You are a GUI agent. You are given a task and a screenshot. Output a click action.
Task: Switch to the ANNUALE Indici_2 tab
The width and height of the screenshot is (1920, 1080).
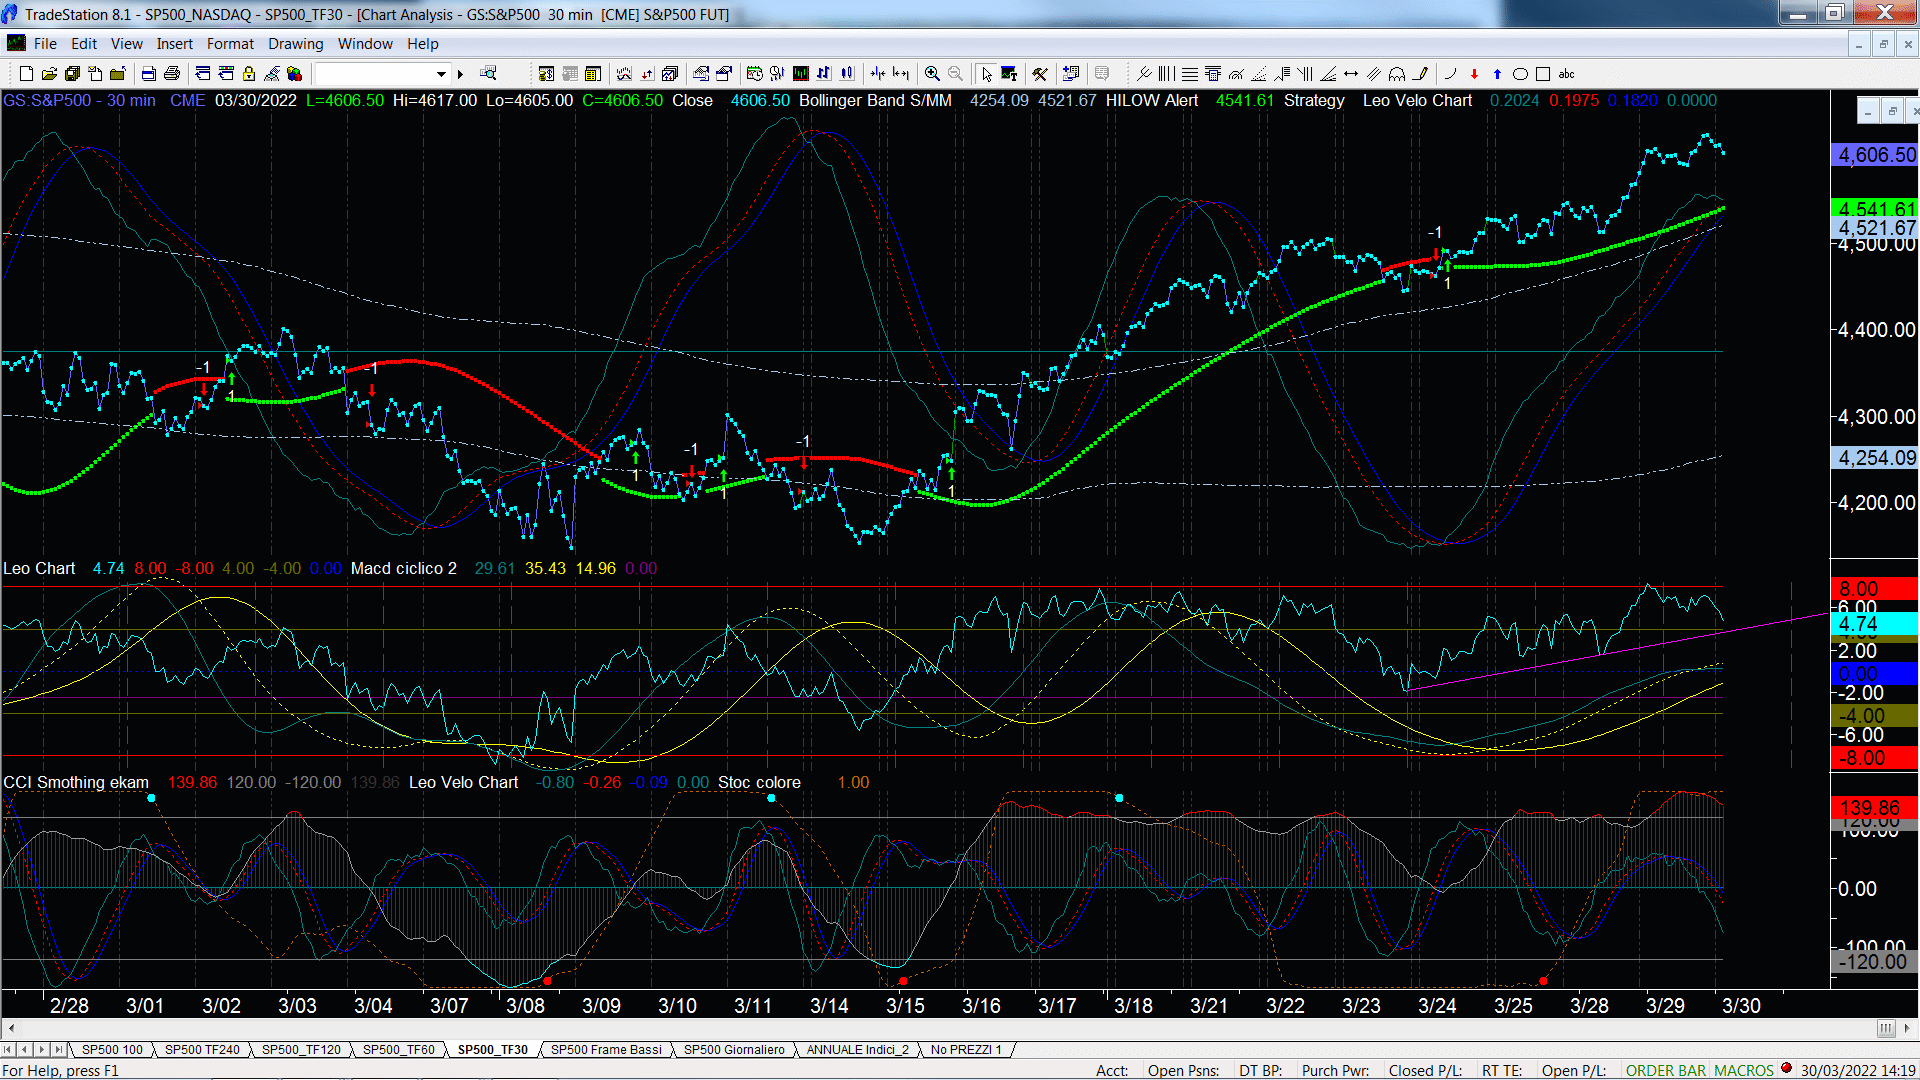[858, 1049]
